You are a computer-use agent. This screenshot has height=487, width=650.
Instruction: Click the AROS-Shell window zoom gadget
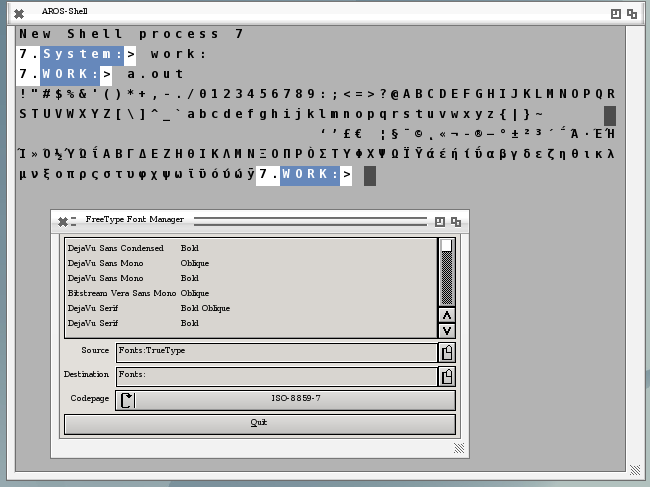pyautogui.click(x=616, y=14)
